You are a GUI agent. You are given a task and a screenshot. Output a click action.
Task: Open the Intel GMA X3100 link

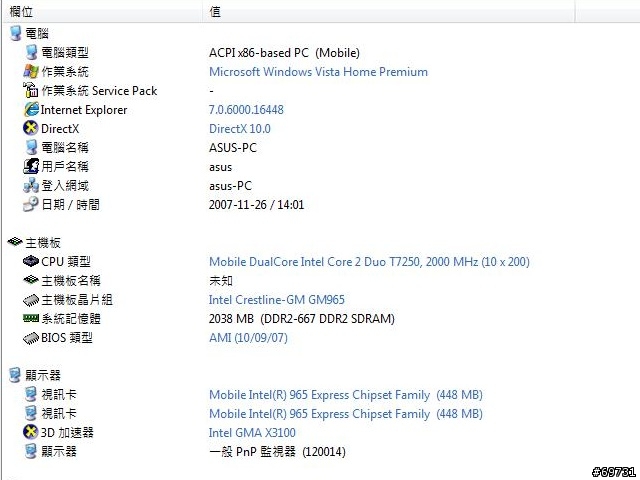252,432
